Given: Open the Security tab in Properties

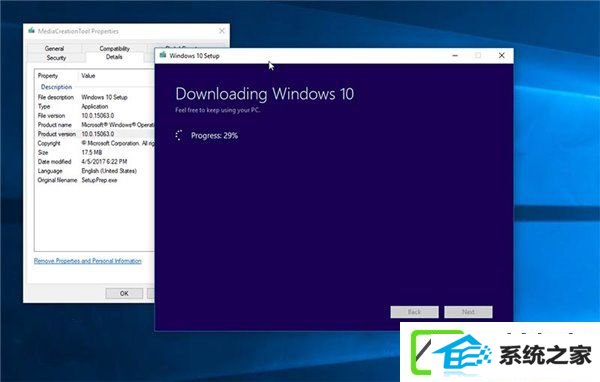Looking at the screenshot, I should pyautogui.click(x=56, y=58).
